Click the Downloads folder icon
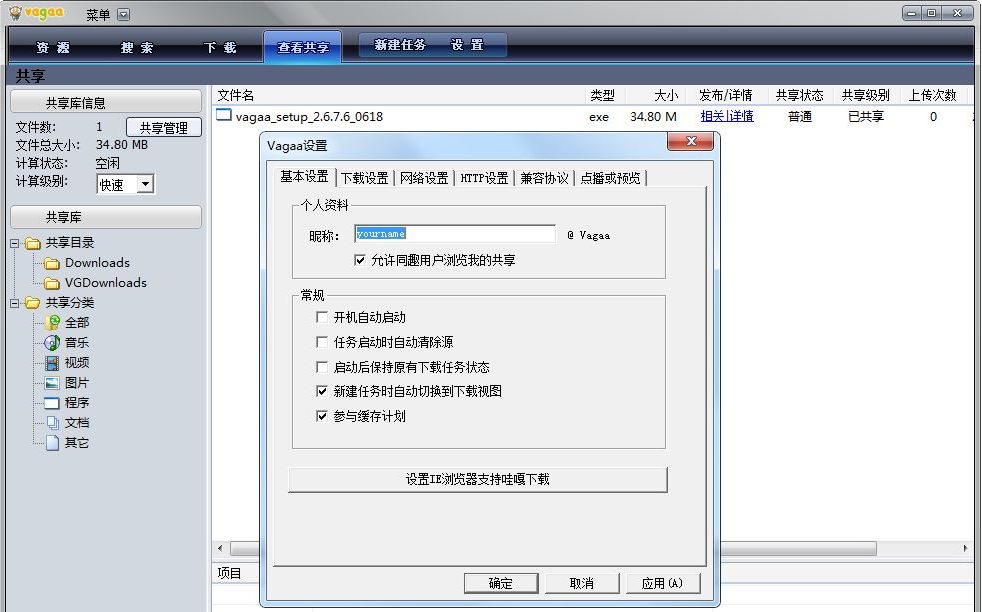Screen dimensions: 982x612 [52, 263]
